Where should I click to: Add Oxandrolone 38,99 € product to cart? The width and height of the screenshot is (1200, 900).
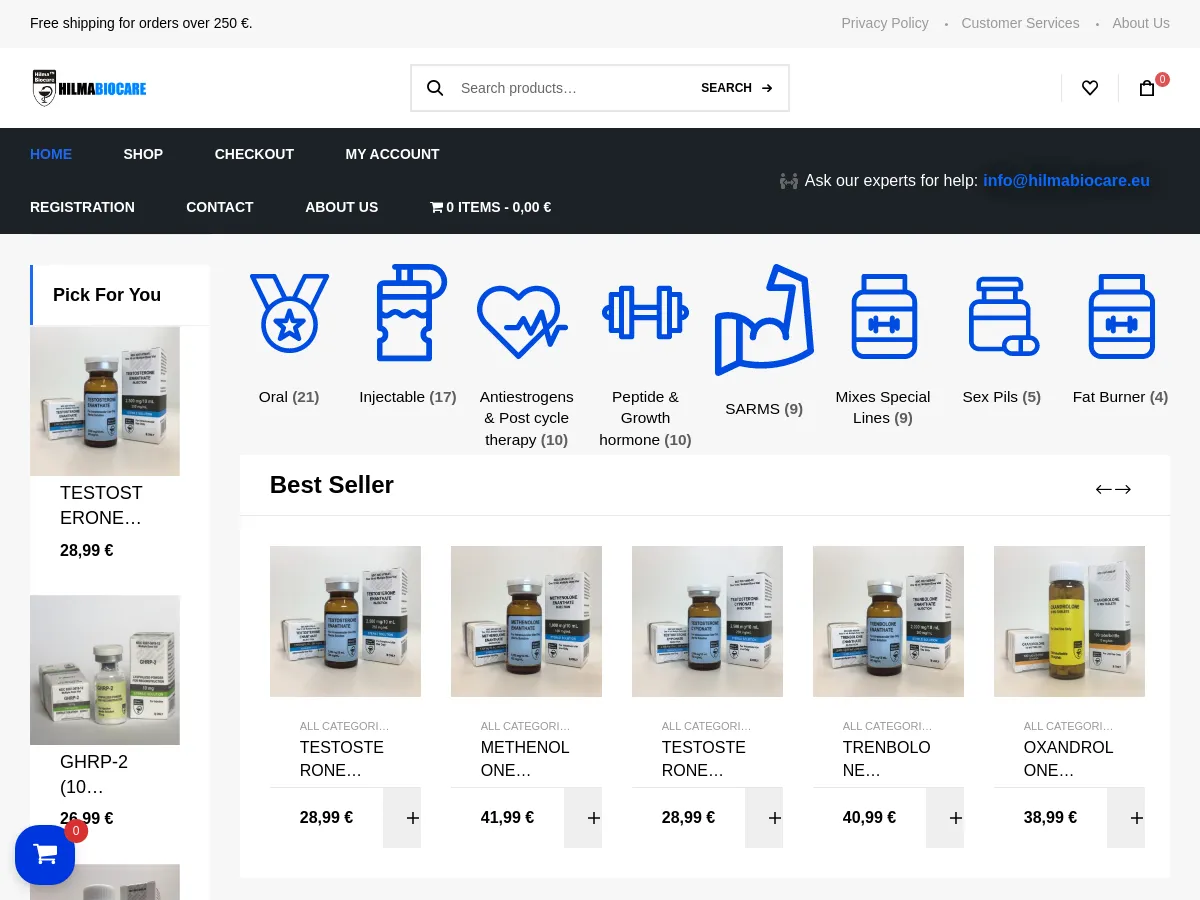click(1126, 818)
